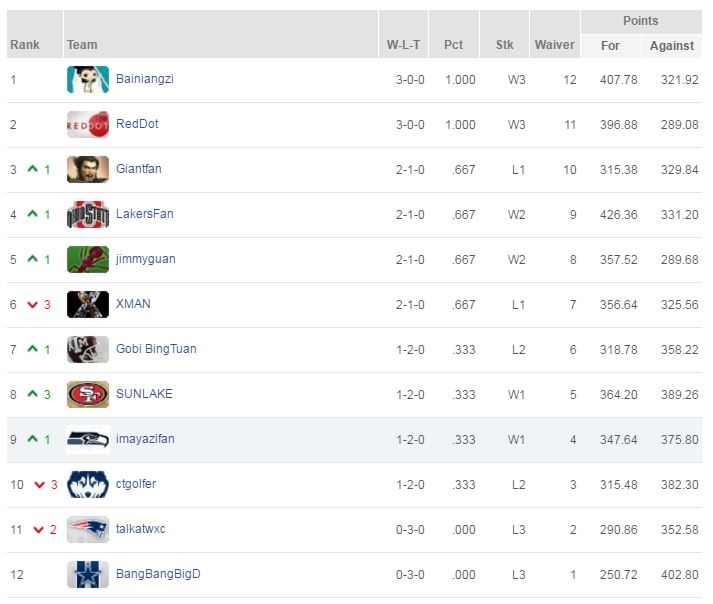This screenshot has height=604, width=713.
Task: Open Giantfan's team avatar image
Action: (87, 170)
